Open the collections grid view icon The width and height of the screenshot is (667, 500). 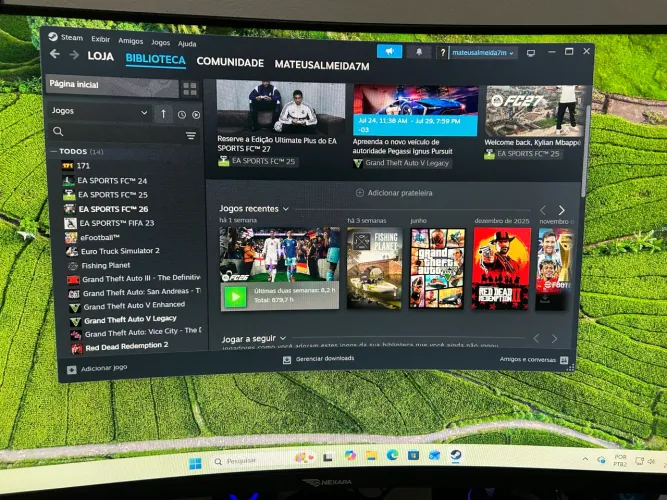click(190, 89)
